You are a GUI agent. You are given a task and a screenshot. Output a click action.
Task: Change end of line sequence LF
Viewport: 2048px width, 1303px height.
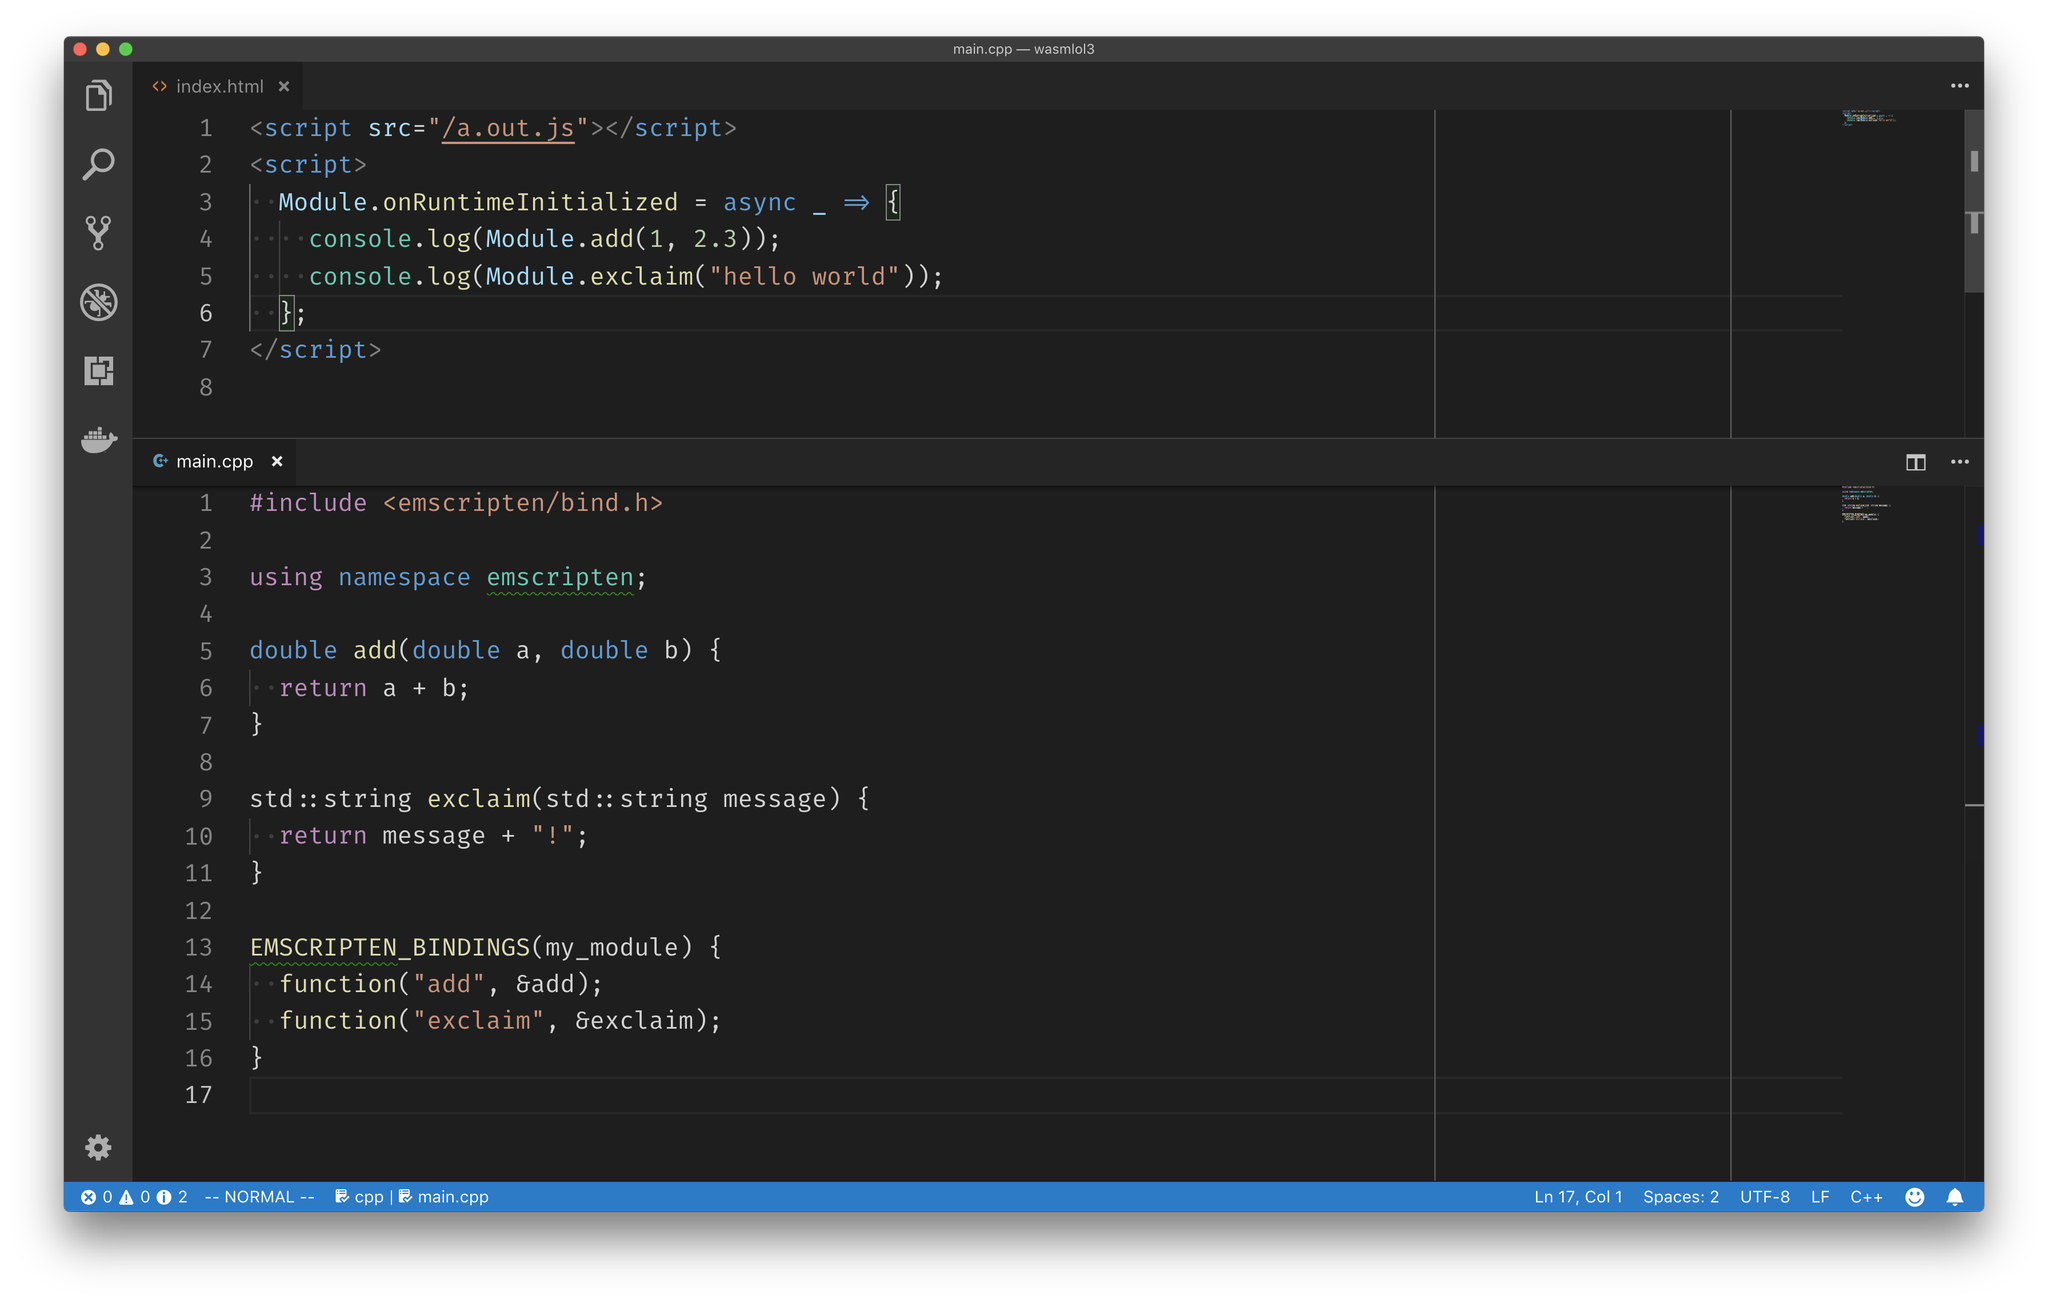pos(1820,1197)
